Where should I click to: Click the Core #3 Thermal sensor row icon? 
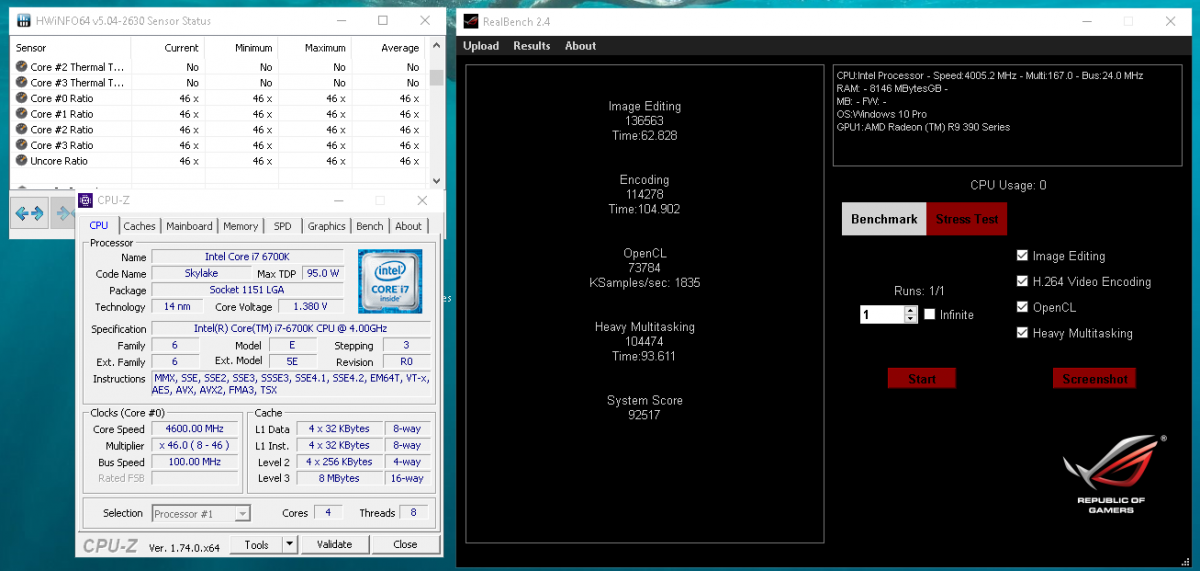(21, 83)
